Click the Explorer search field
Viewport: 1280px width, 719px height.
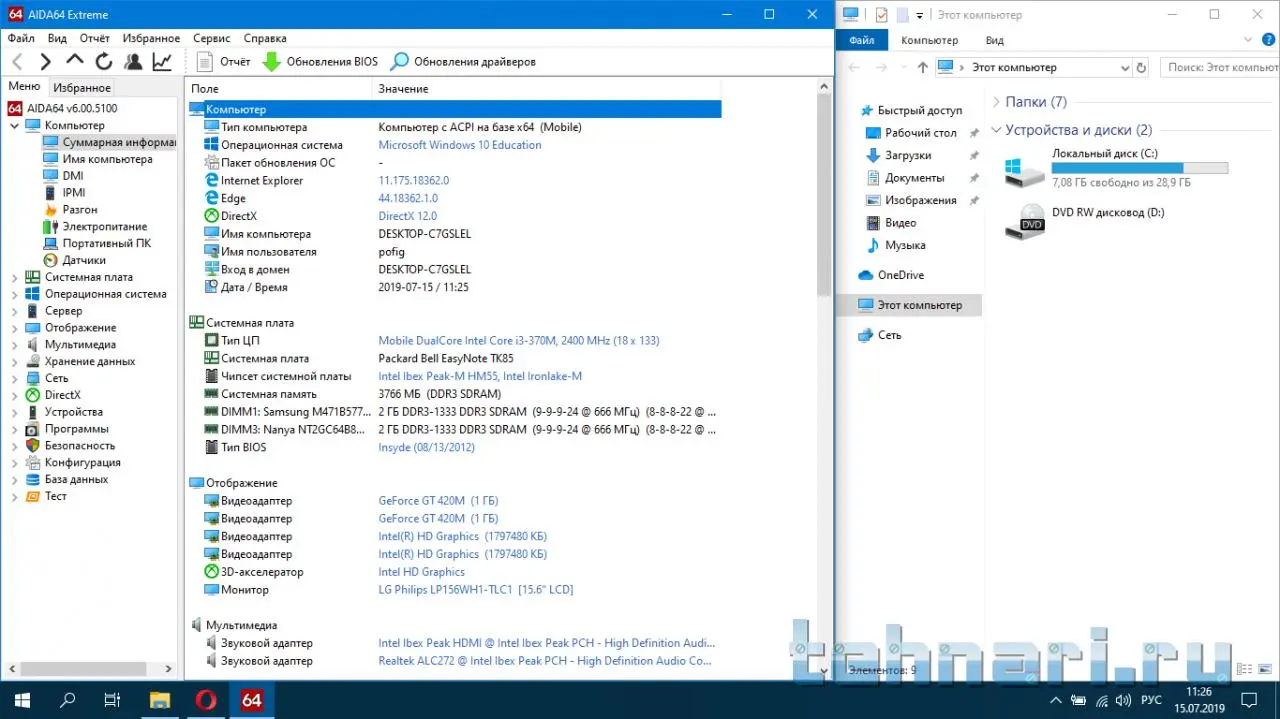1222,68
